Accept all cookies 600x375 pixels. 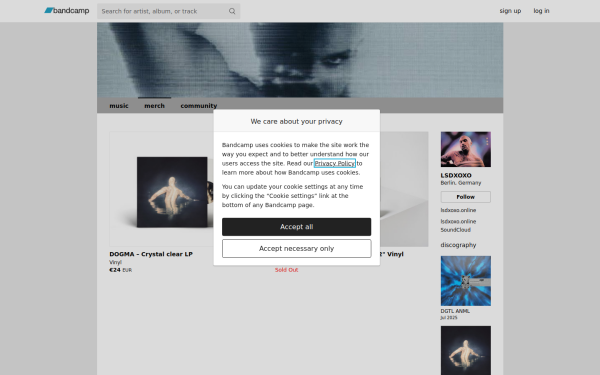point(297,227)
